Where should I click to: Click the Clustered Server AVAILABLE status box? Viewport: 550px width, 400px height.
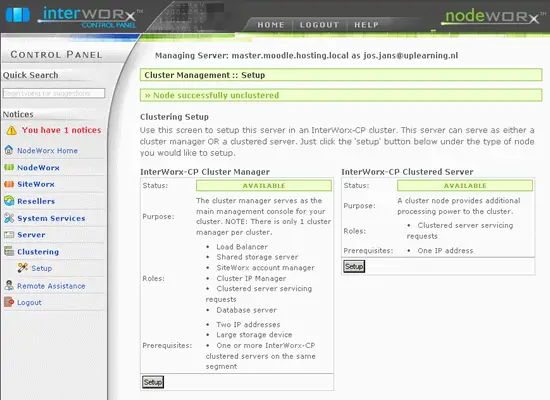(x=465, y=185)
